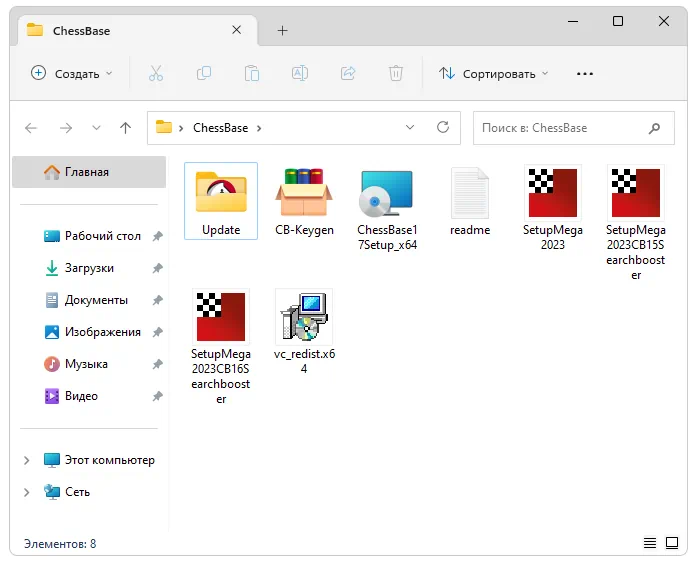
Task: Open Главная in navigation pane
Action: click(x=89, y=172)
